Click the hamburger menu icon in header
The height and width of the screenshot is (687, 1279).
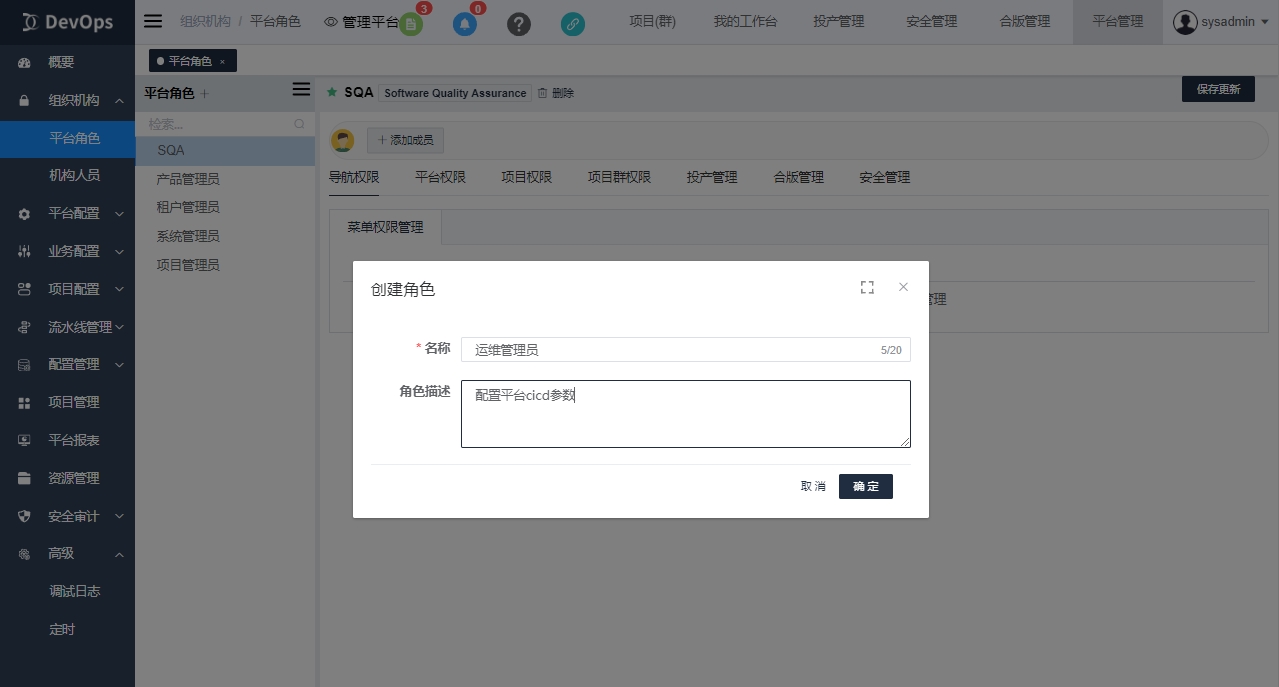coord(153,21)
